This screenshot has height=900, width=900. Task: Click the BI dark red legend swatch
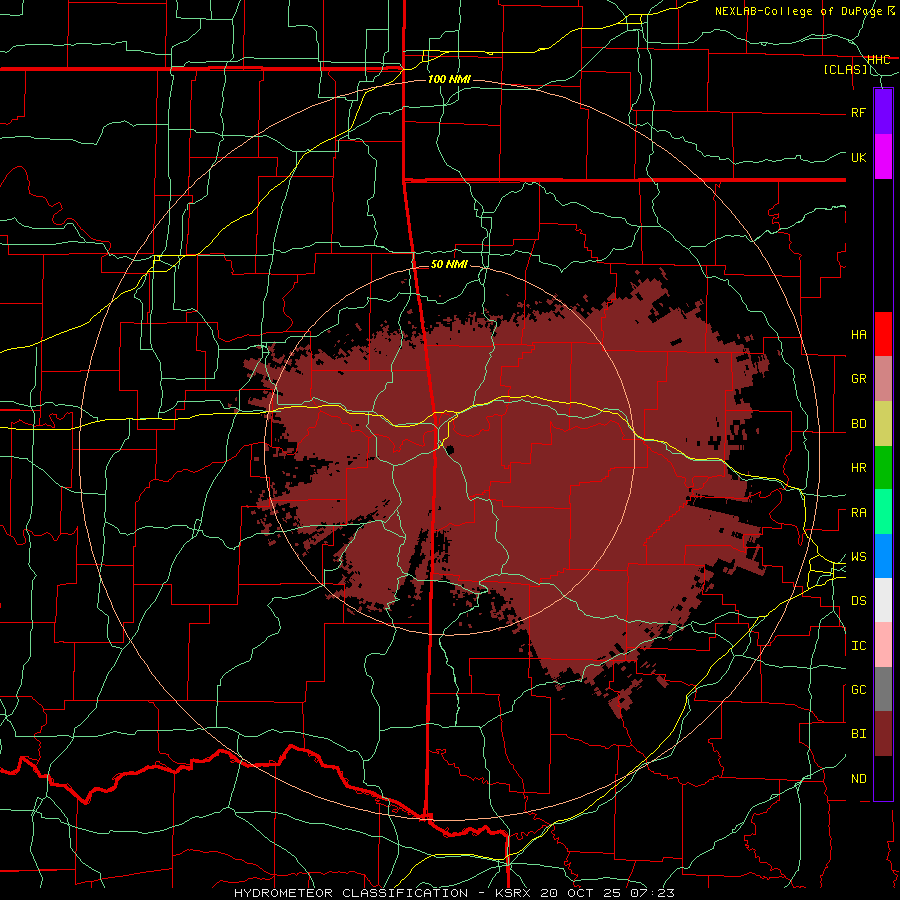point(883,734)
